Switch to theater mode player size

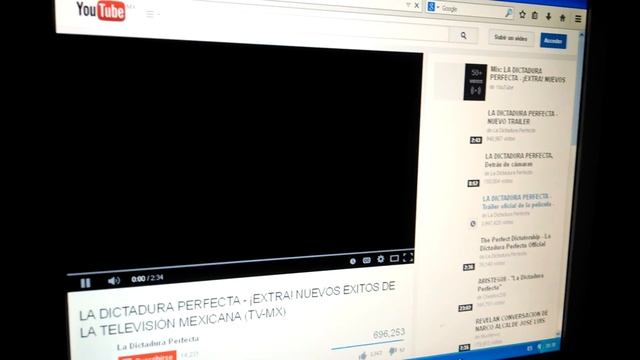(x=394, y=258)
